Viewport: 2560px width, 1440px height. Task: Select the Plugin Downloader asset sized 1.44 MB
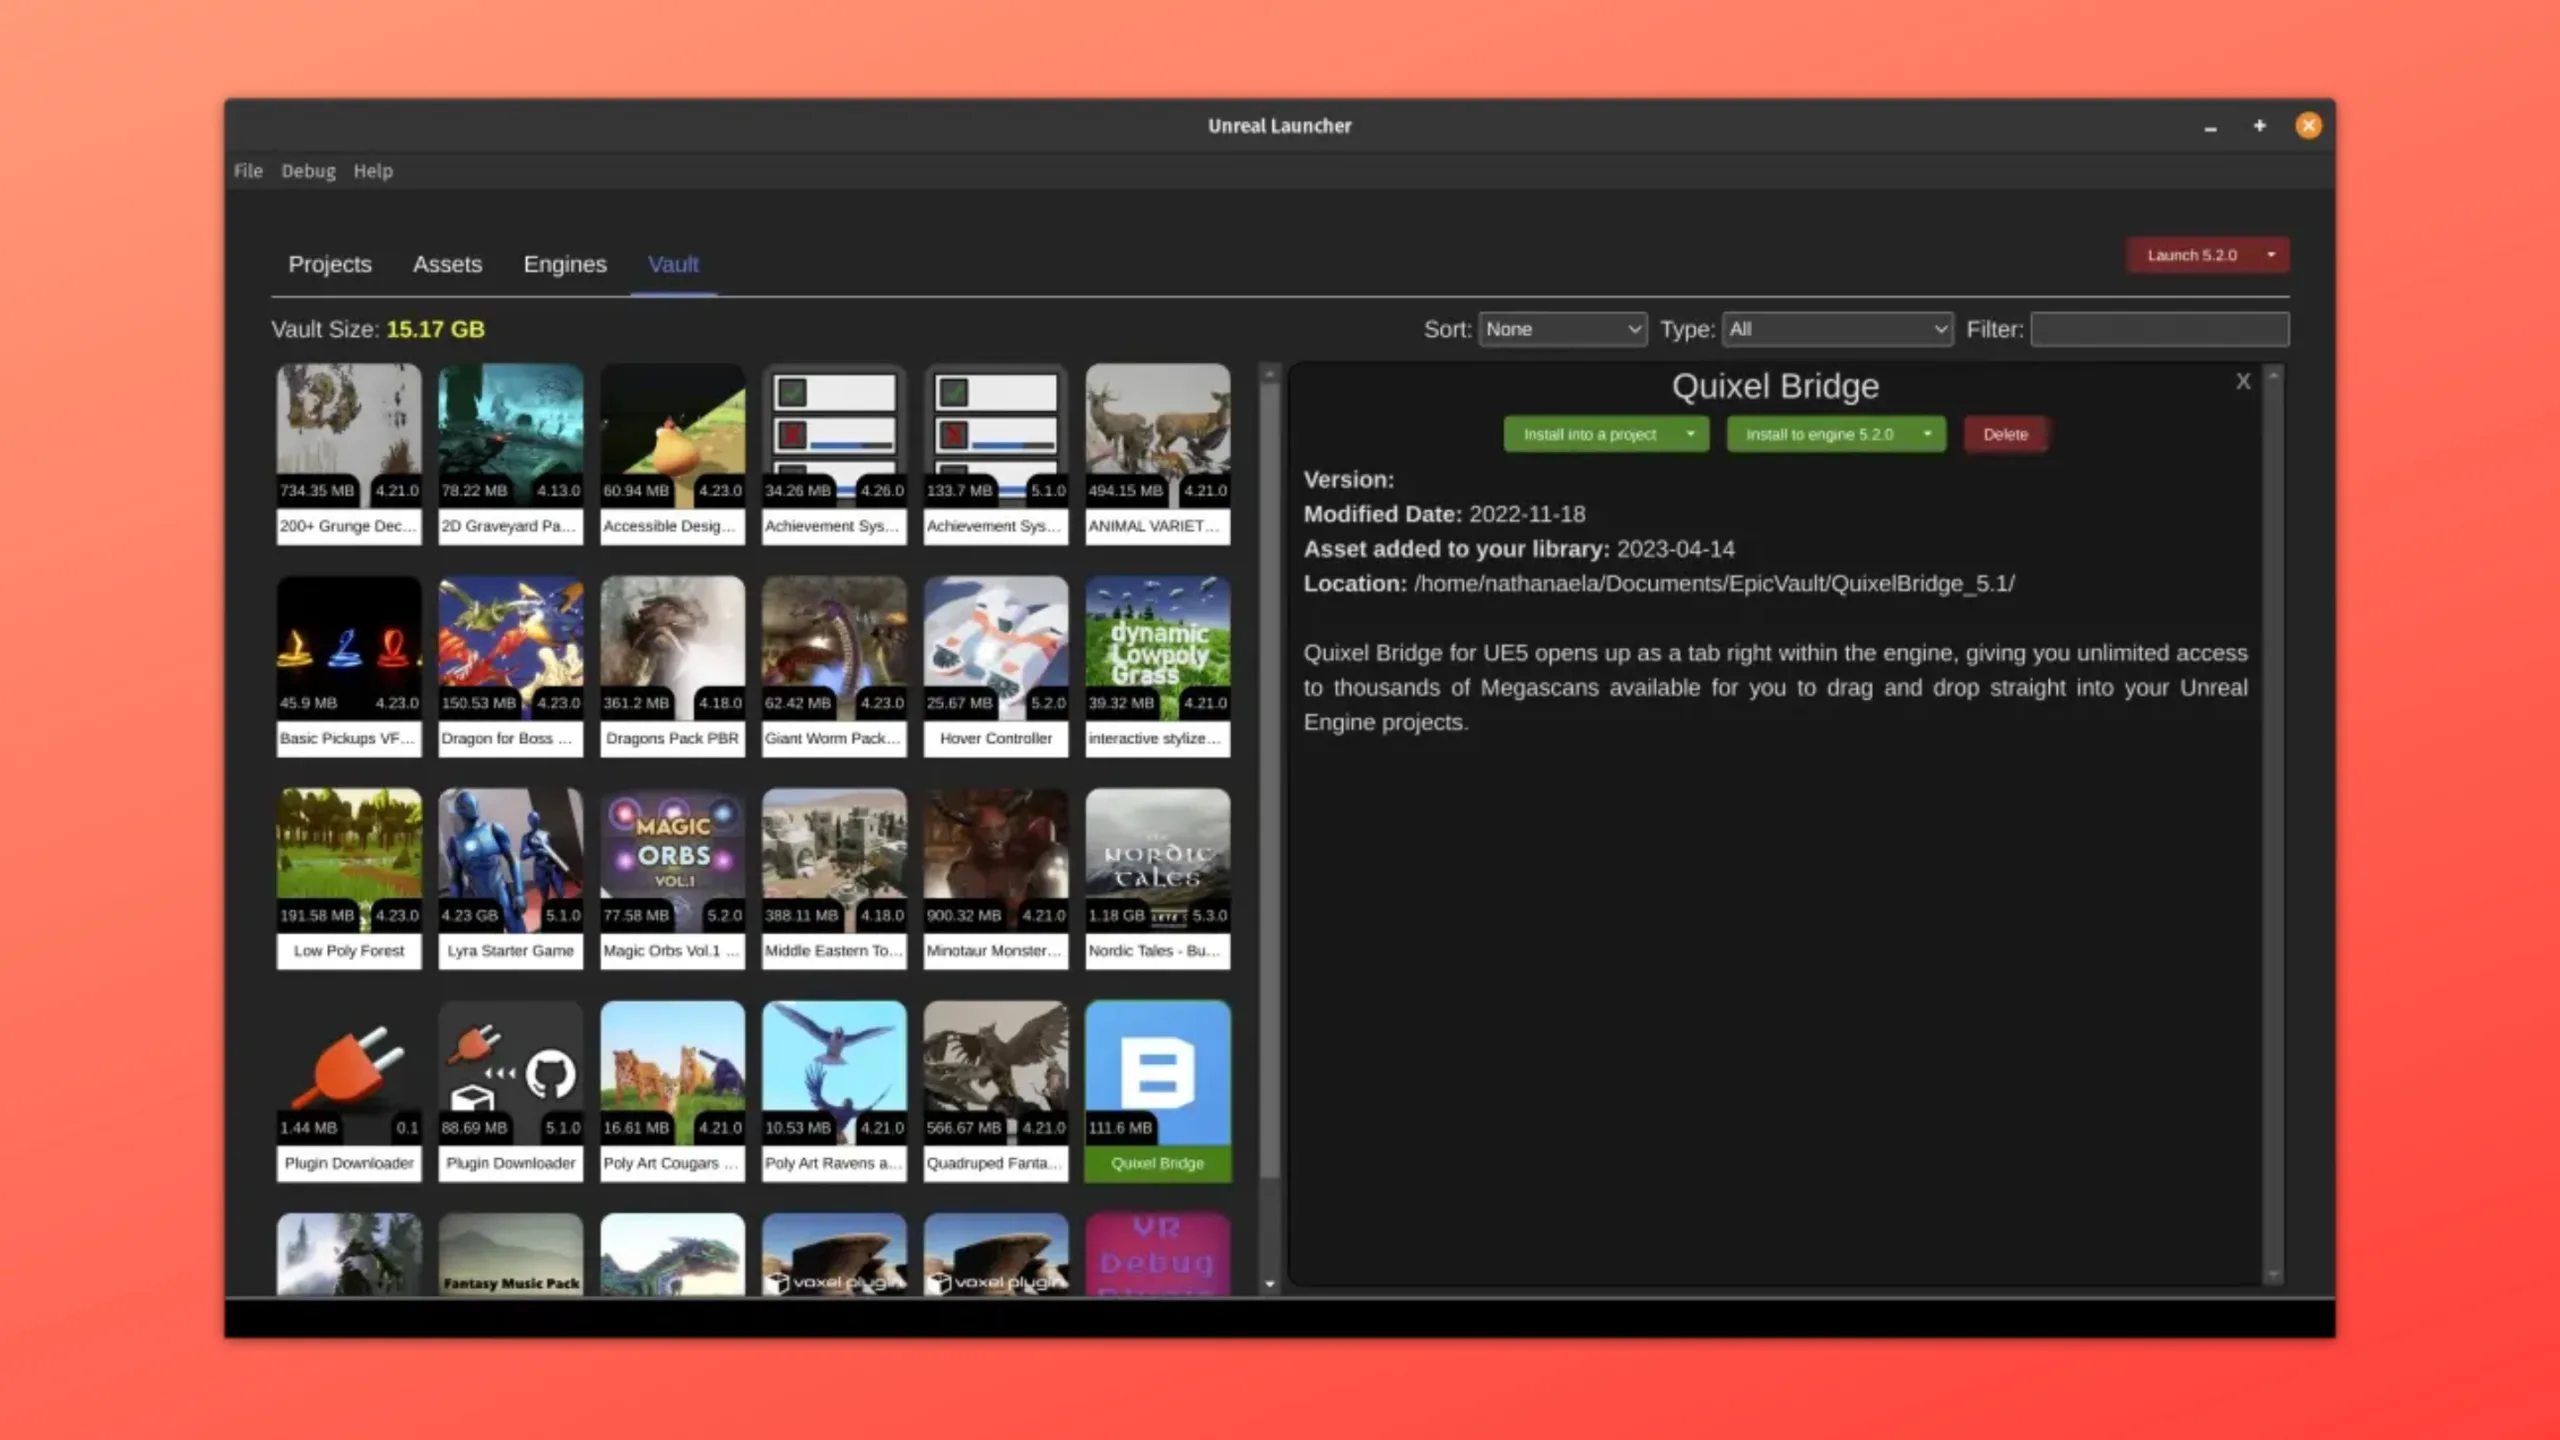[x=349, y=1091]
